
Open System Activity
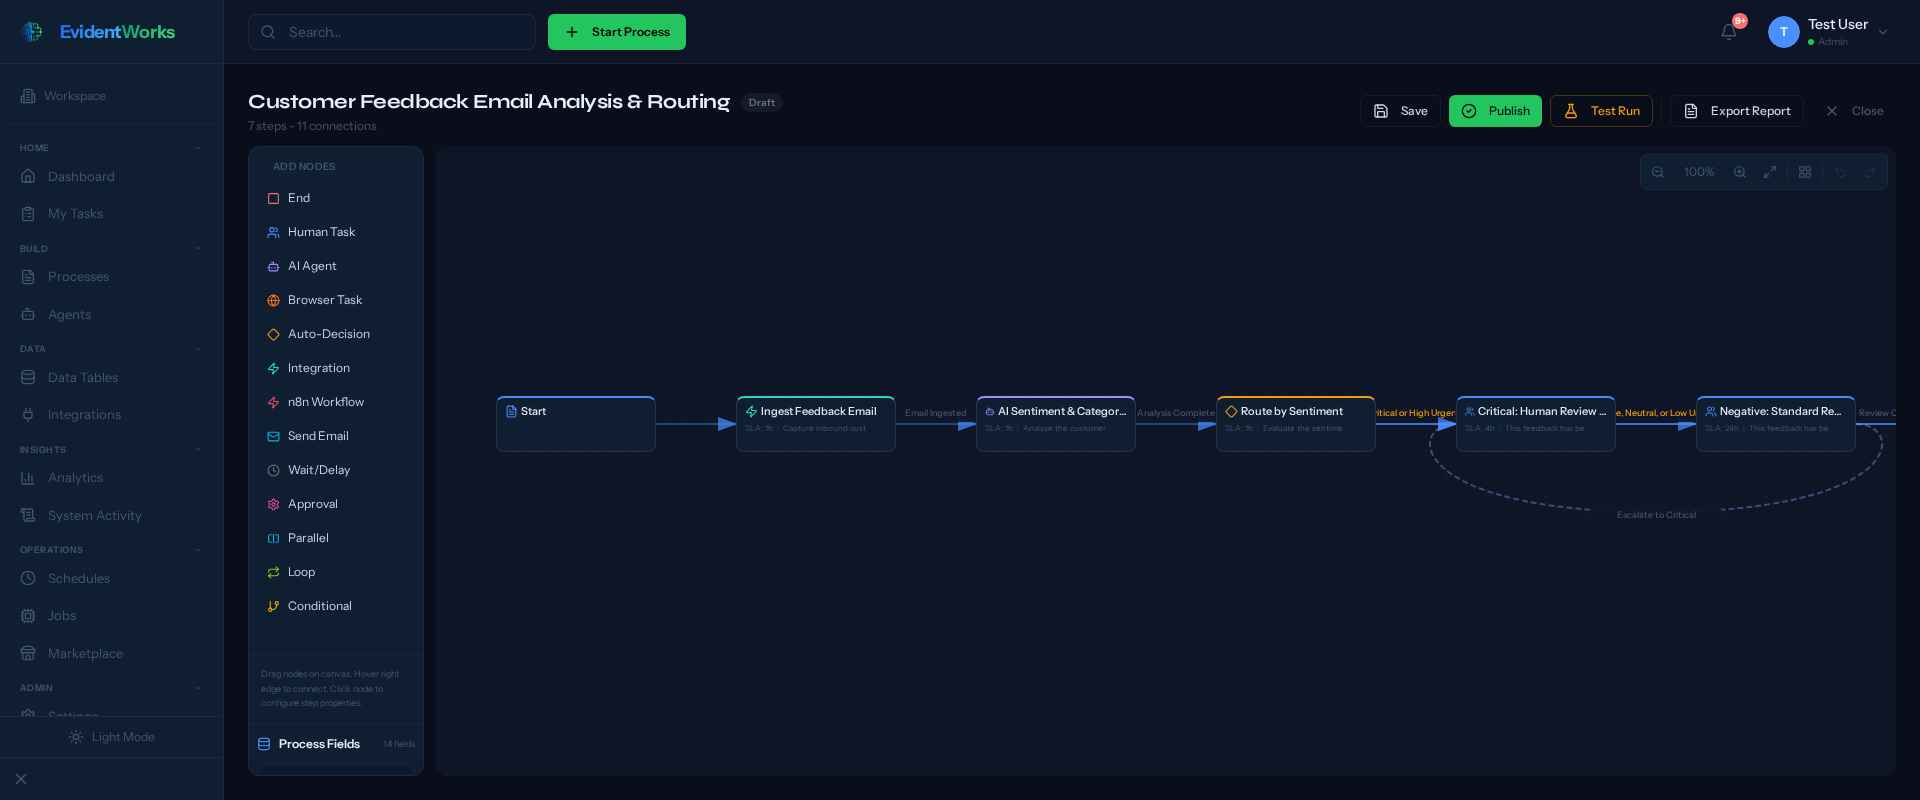[111, 516]
